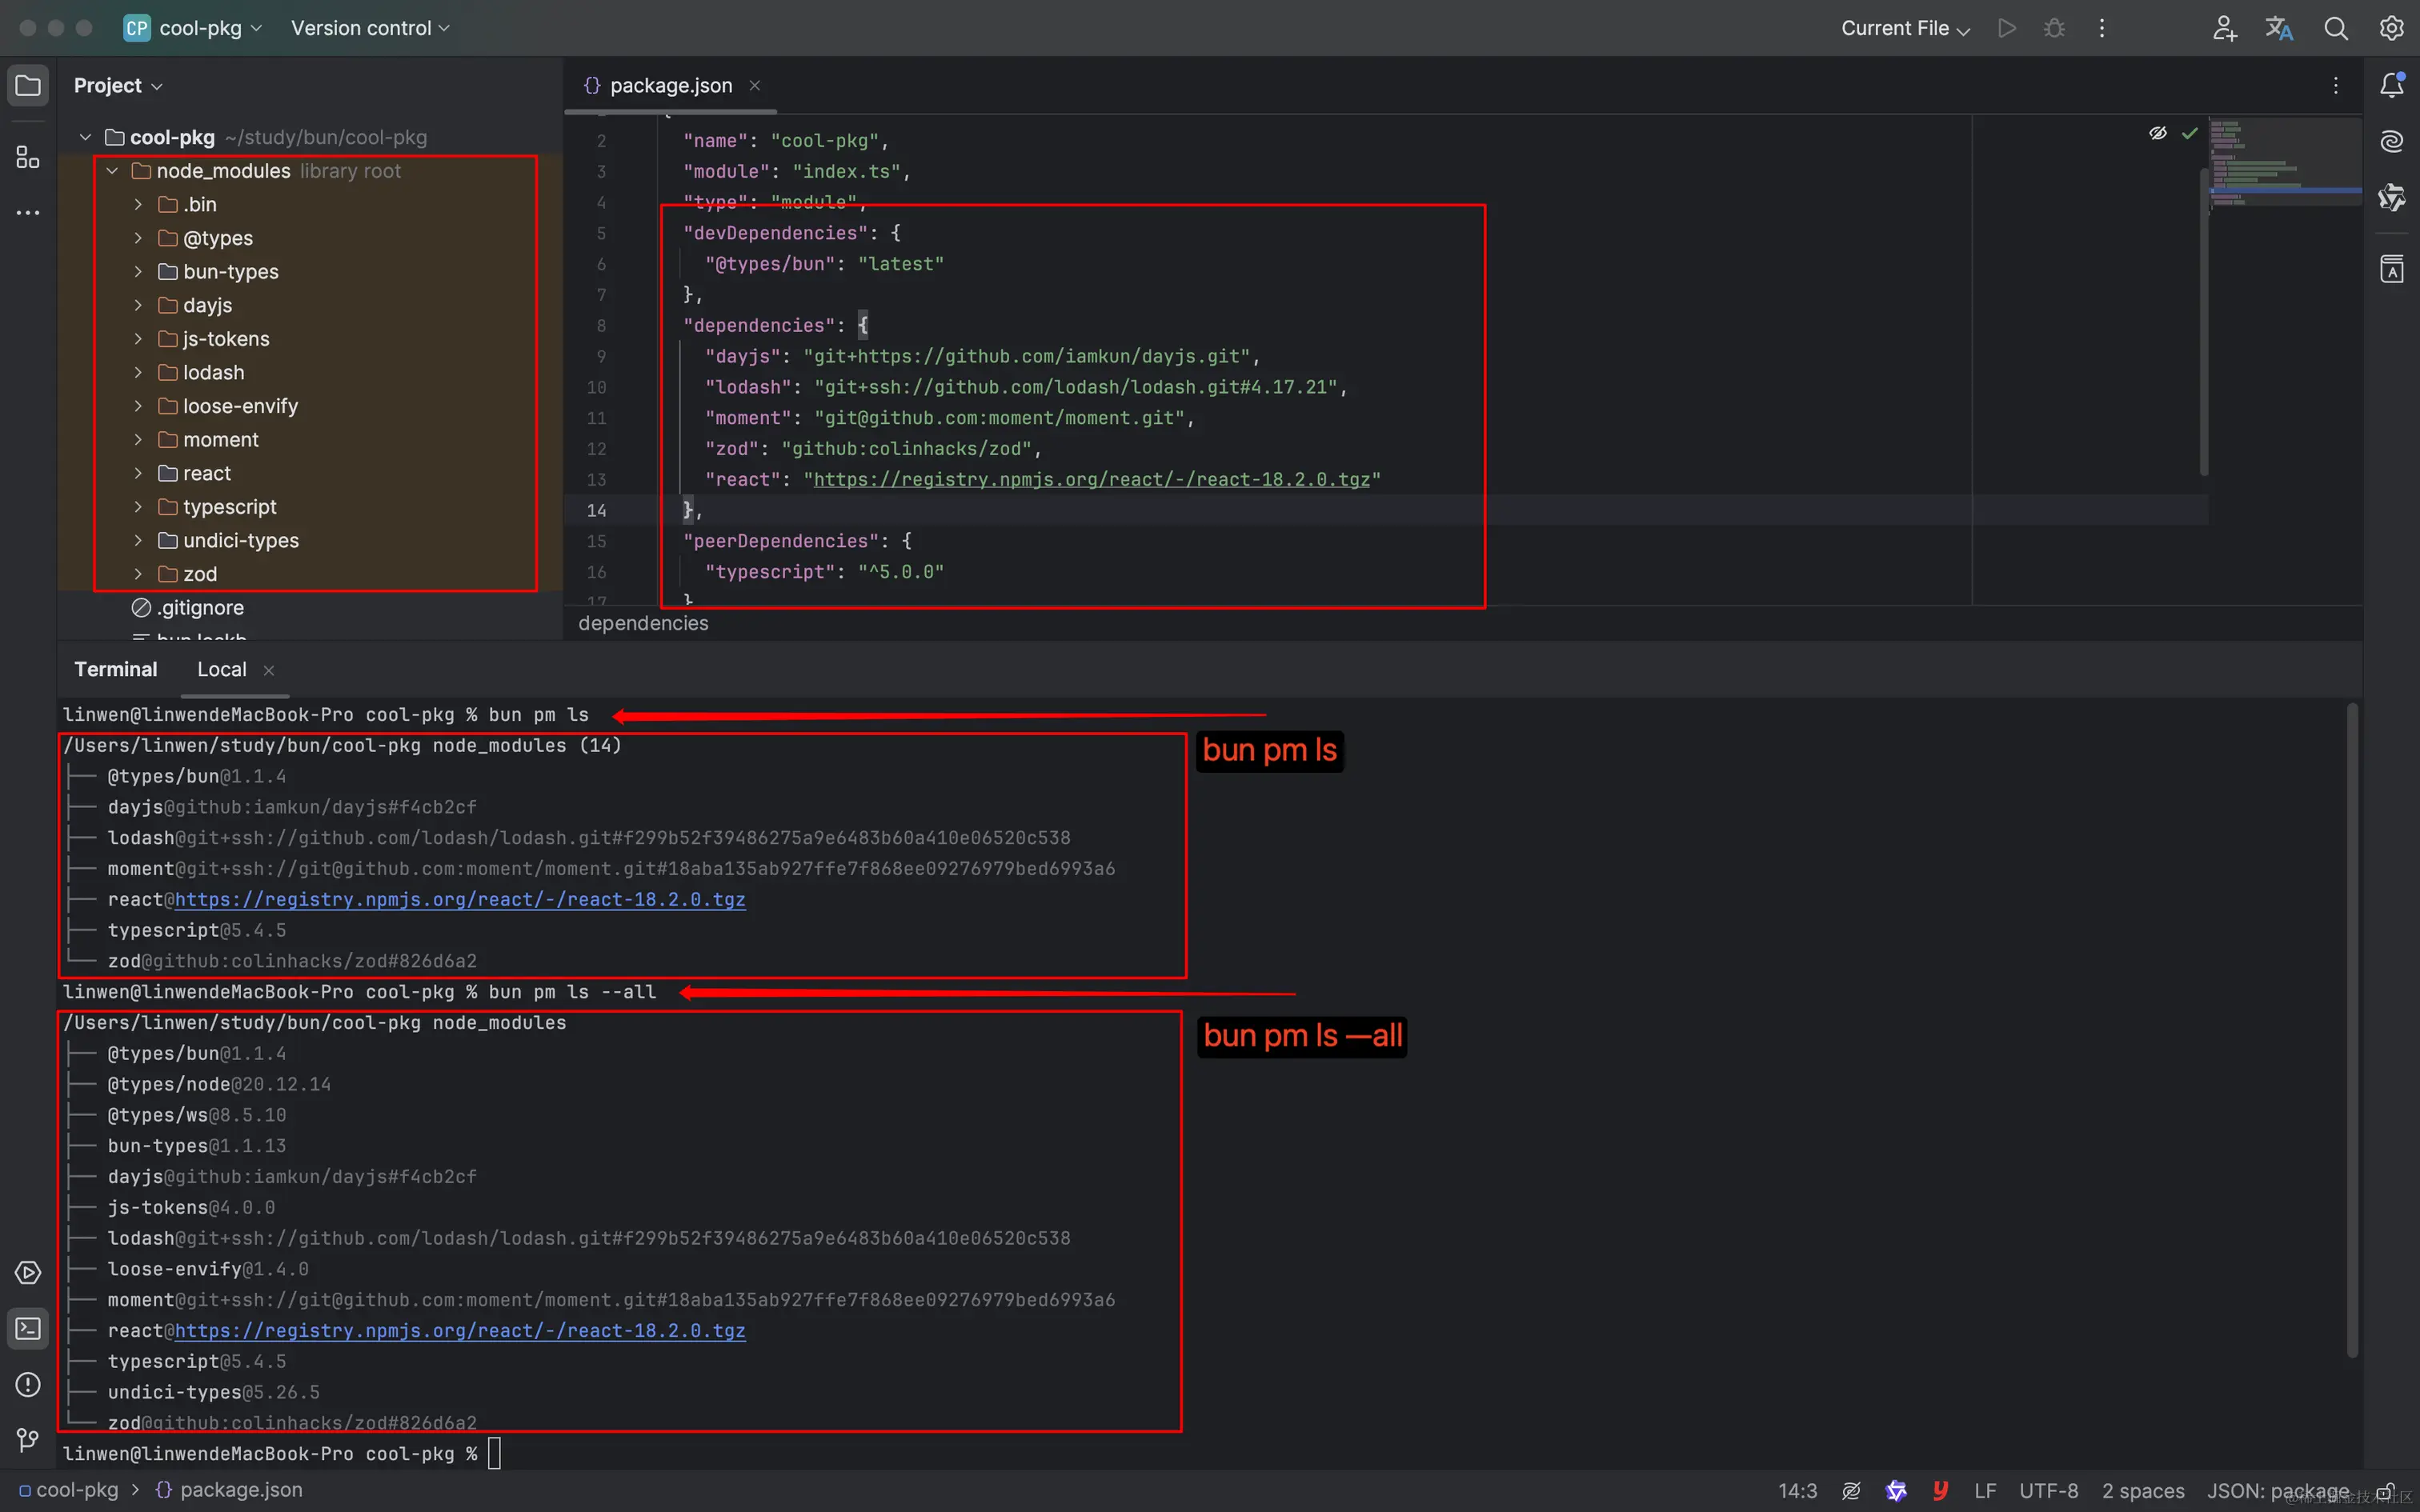Open the Version control dropdown

(370, 28)
